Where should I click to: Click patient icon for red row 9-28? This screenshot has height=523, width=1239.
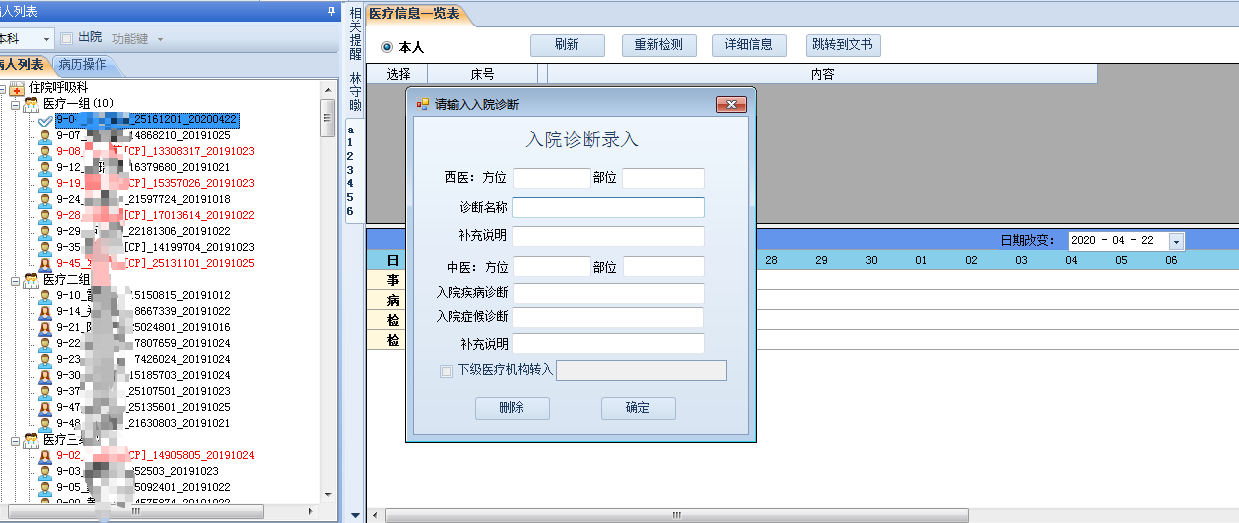click(45, 215)
